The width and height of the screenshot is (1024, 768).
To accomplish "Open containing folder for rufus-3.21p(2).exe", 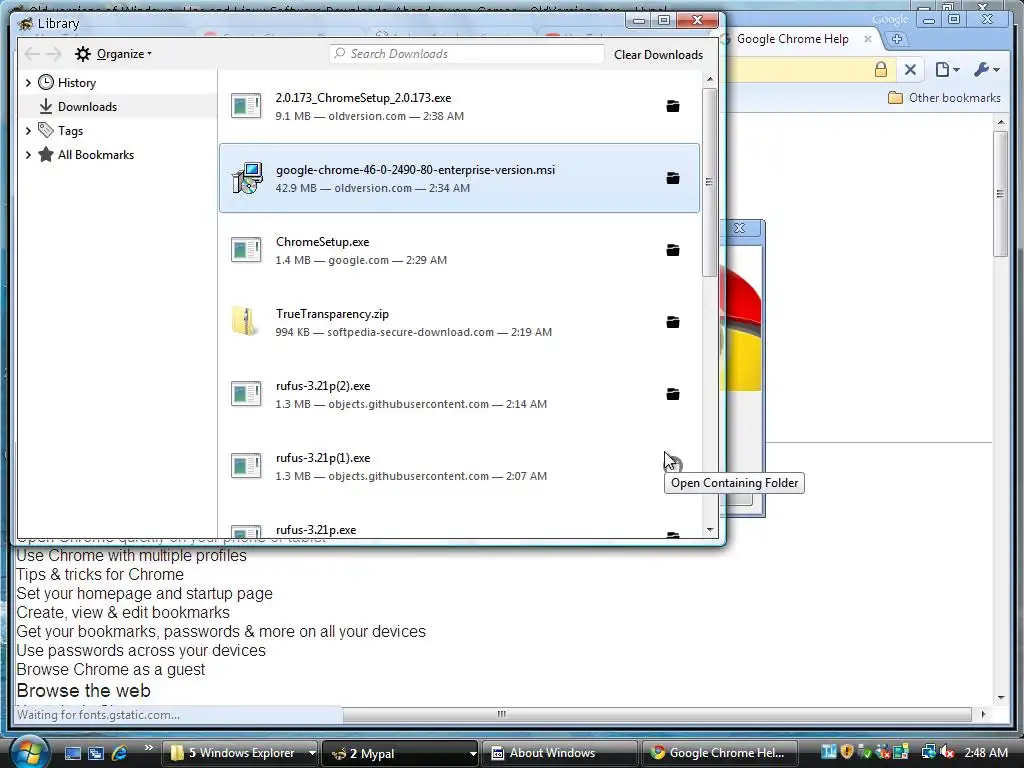I will pyautogui.click(x=673, y=394).
